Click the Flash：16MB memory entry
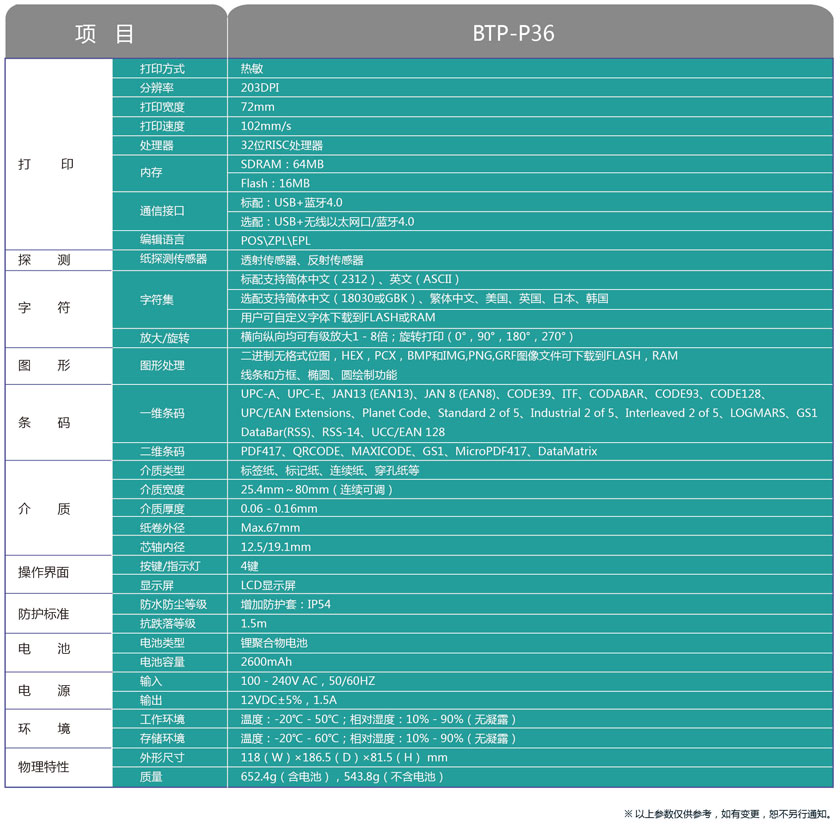 tap(275, 183)
